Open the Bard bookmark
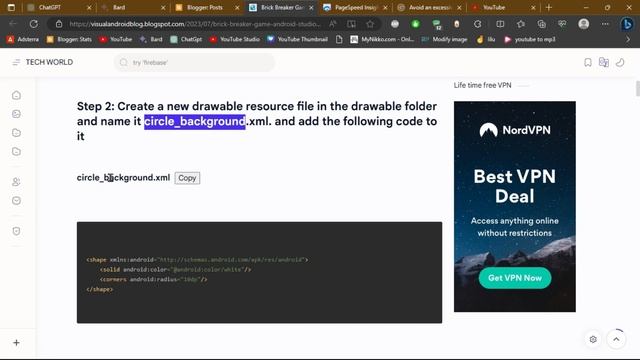 tap(151, 39)
